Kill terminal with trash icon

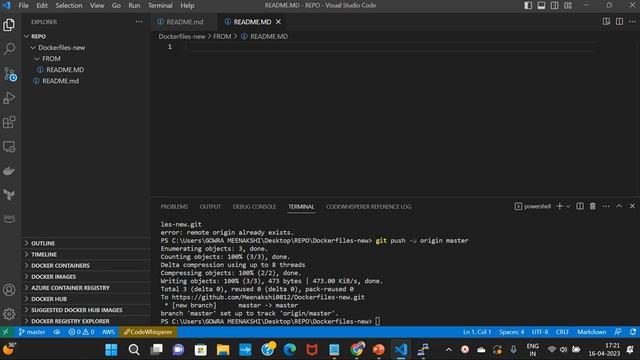[x=593, y=206]
